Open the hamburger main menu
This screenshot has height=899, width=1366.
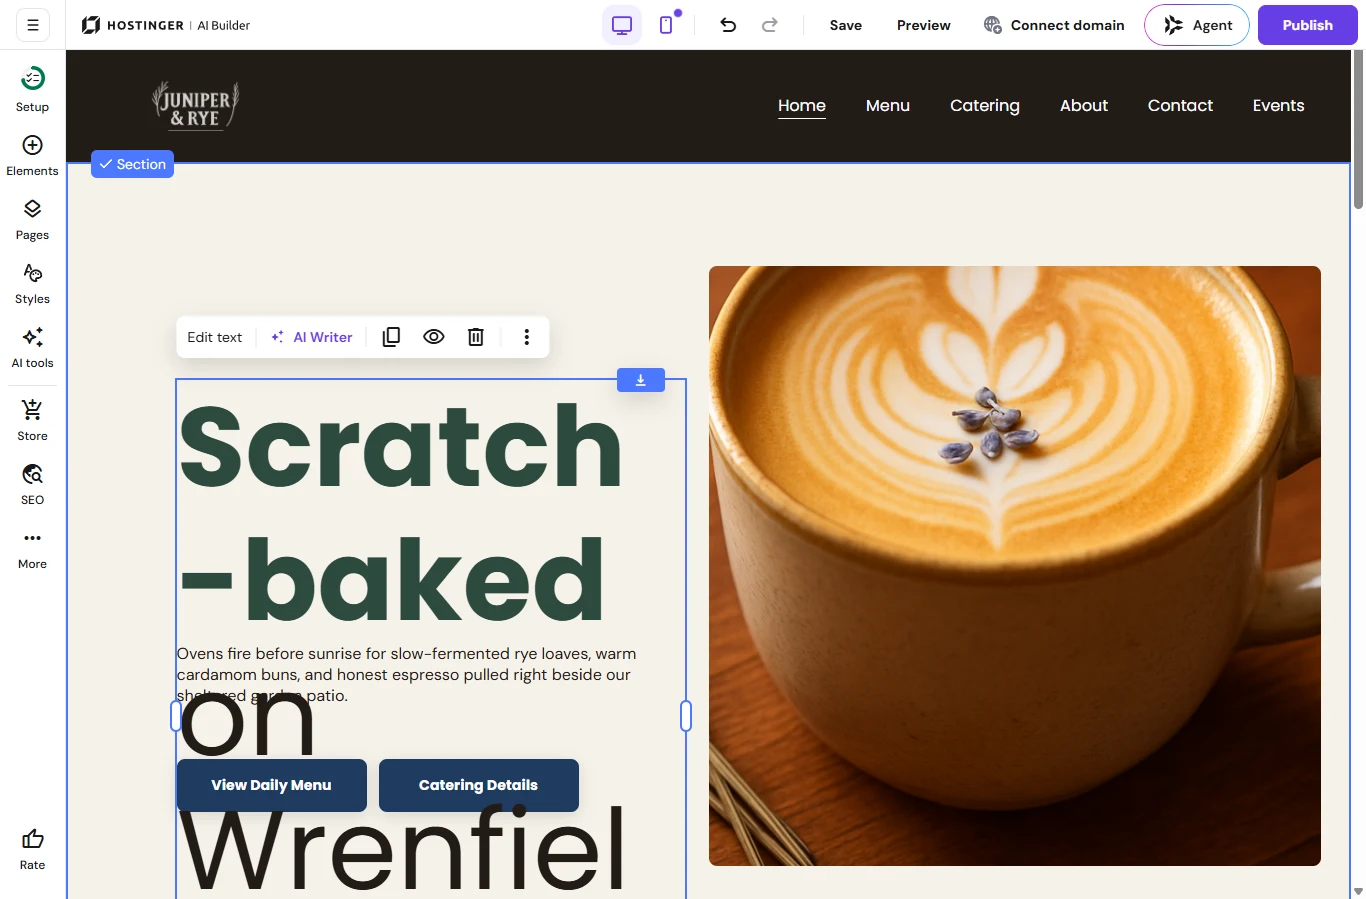33,25
